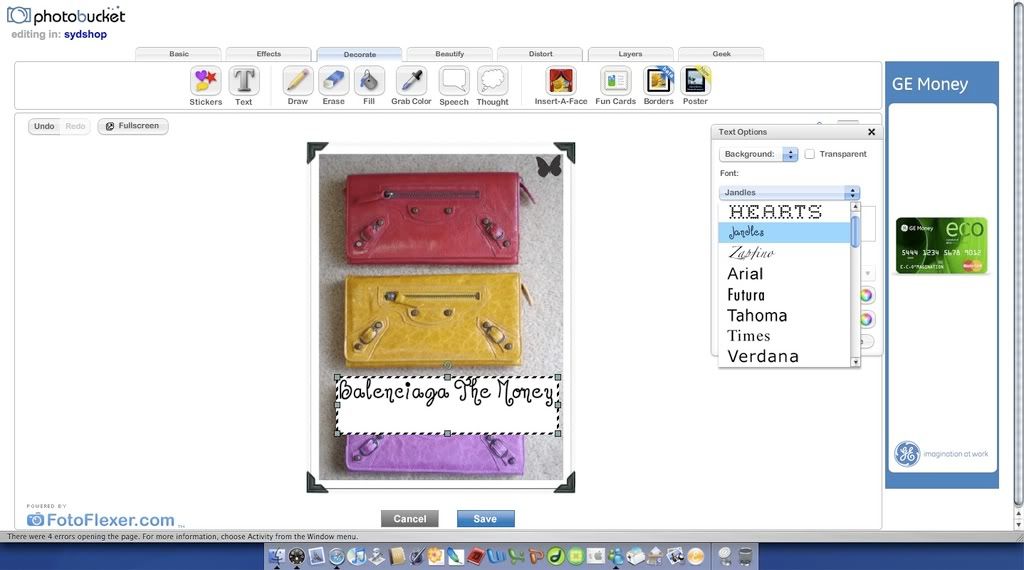Image resolution: width=1024 pixels, height=570 pixels.
Task: Open the lower color wheel picker
Action: click(x=867, y=319)
